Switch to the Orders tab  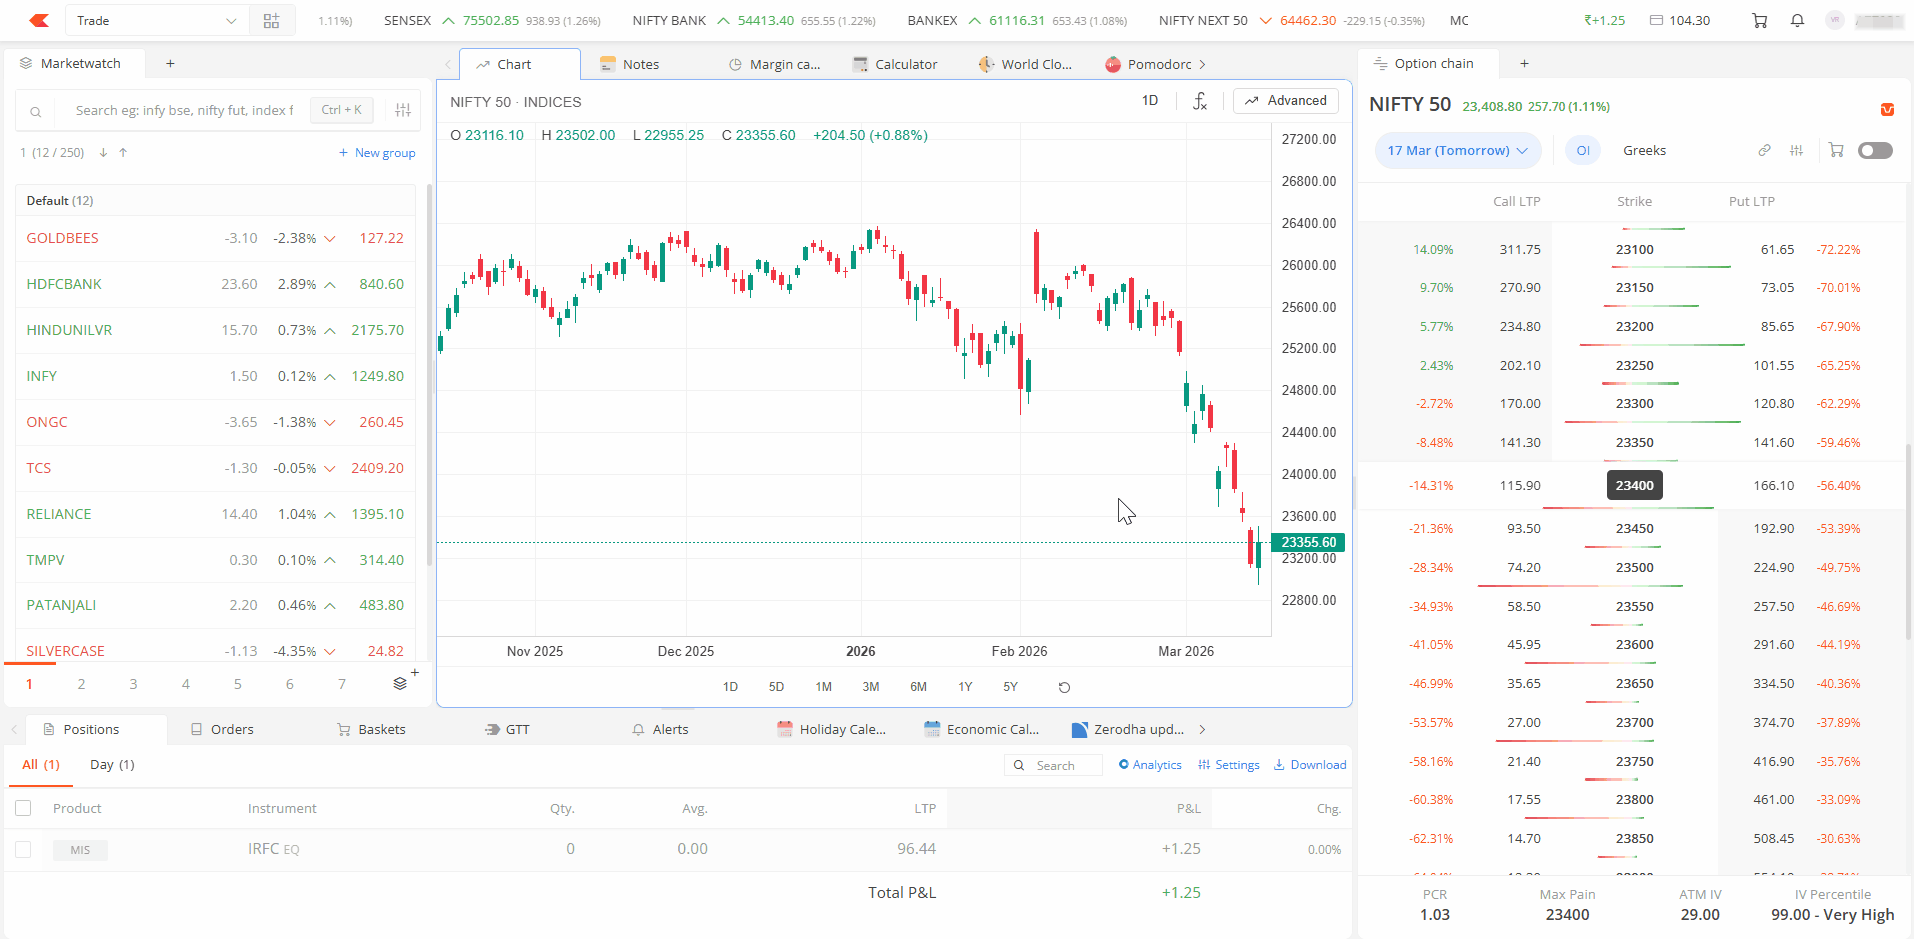point(223,730)
